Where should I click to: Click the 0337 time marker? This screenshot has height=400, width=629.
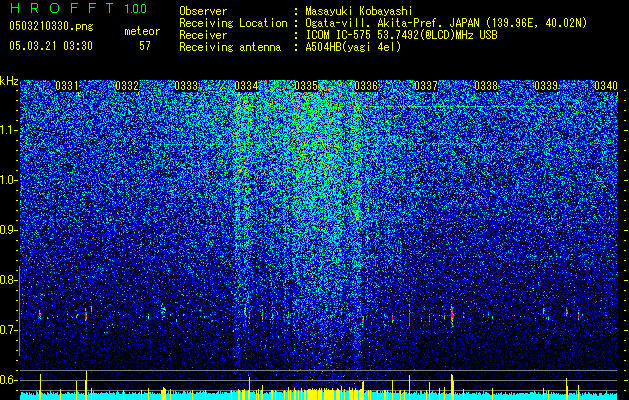coord(426,86)
